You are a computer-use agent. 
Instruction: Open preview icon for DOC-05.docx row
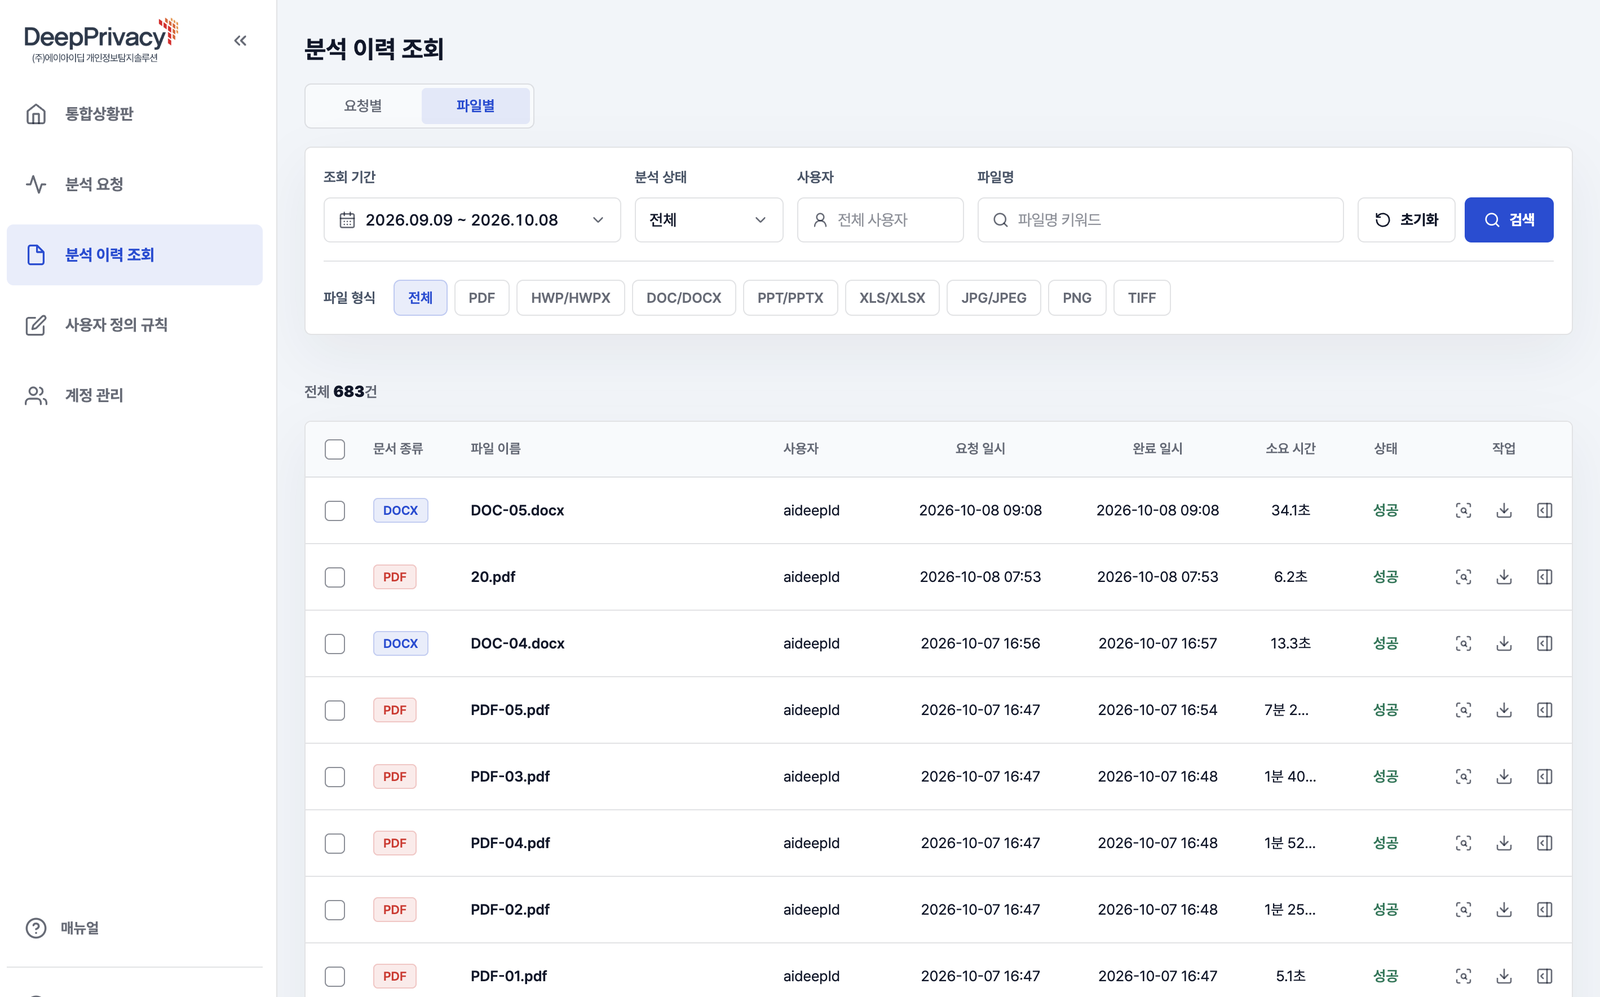click(1463, 511)
